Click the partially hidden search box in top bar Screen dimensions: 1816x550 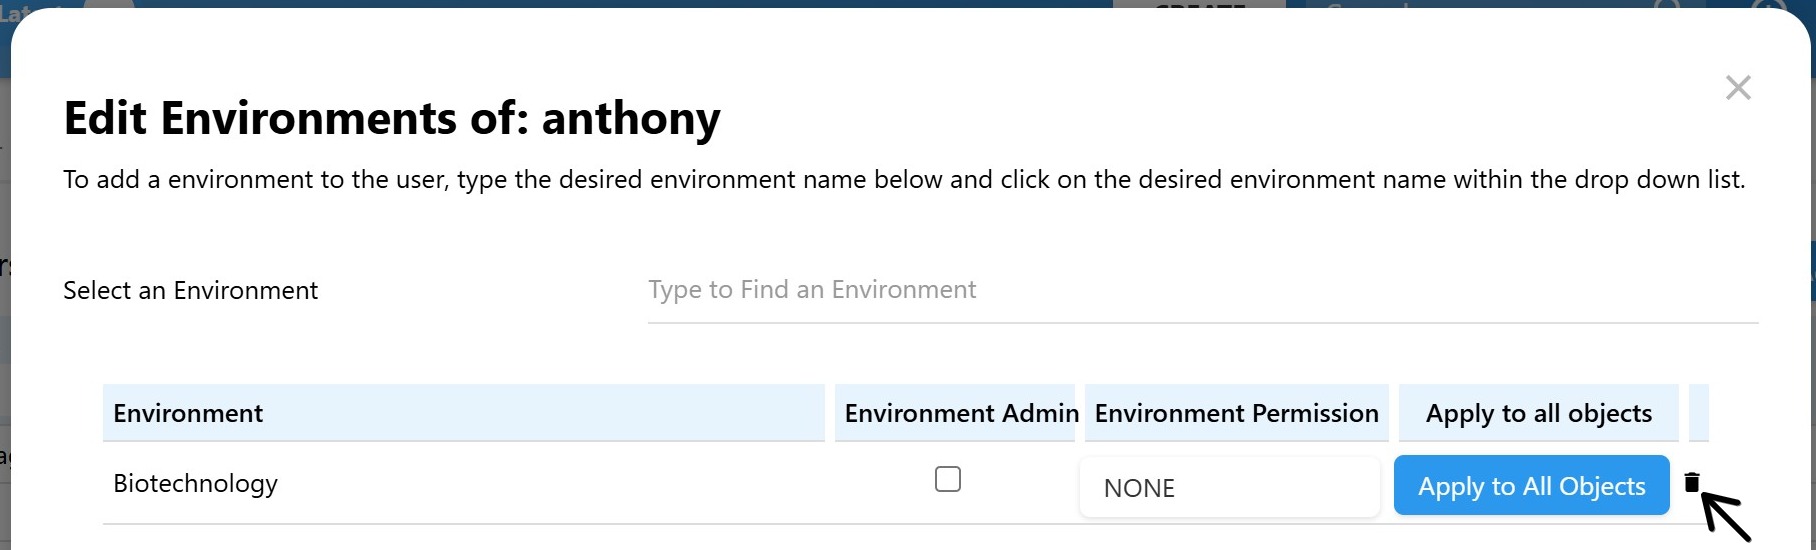tap(1450, 4)
